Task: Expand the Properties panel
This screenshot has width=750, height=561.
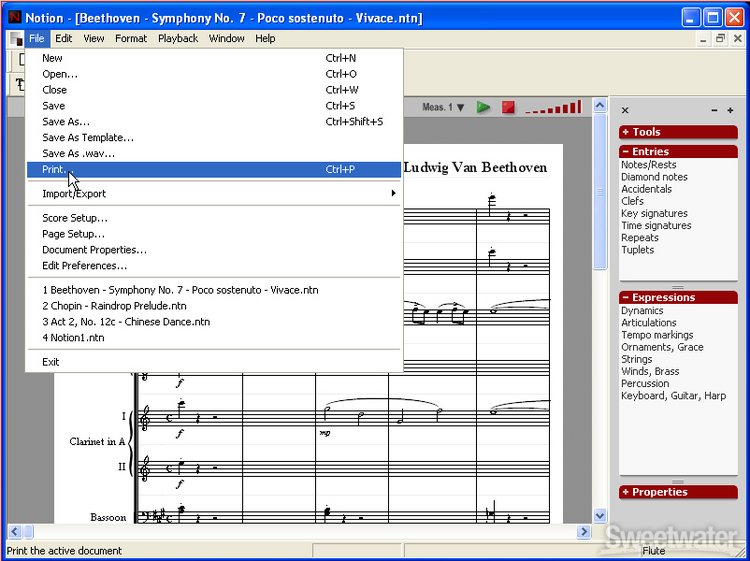Action: point(678,492)
